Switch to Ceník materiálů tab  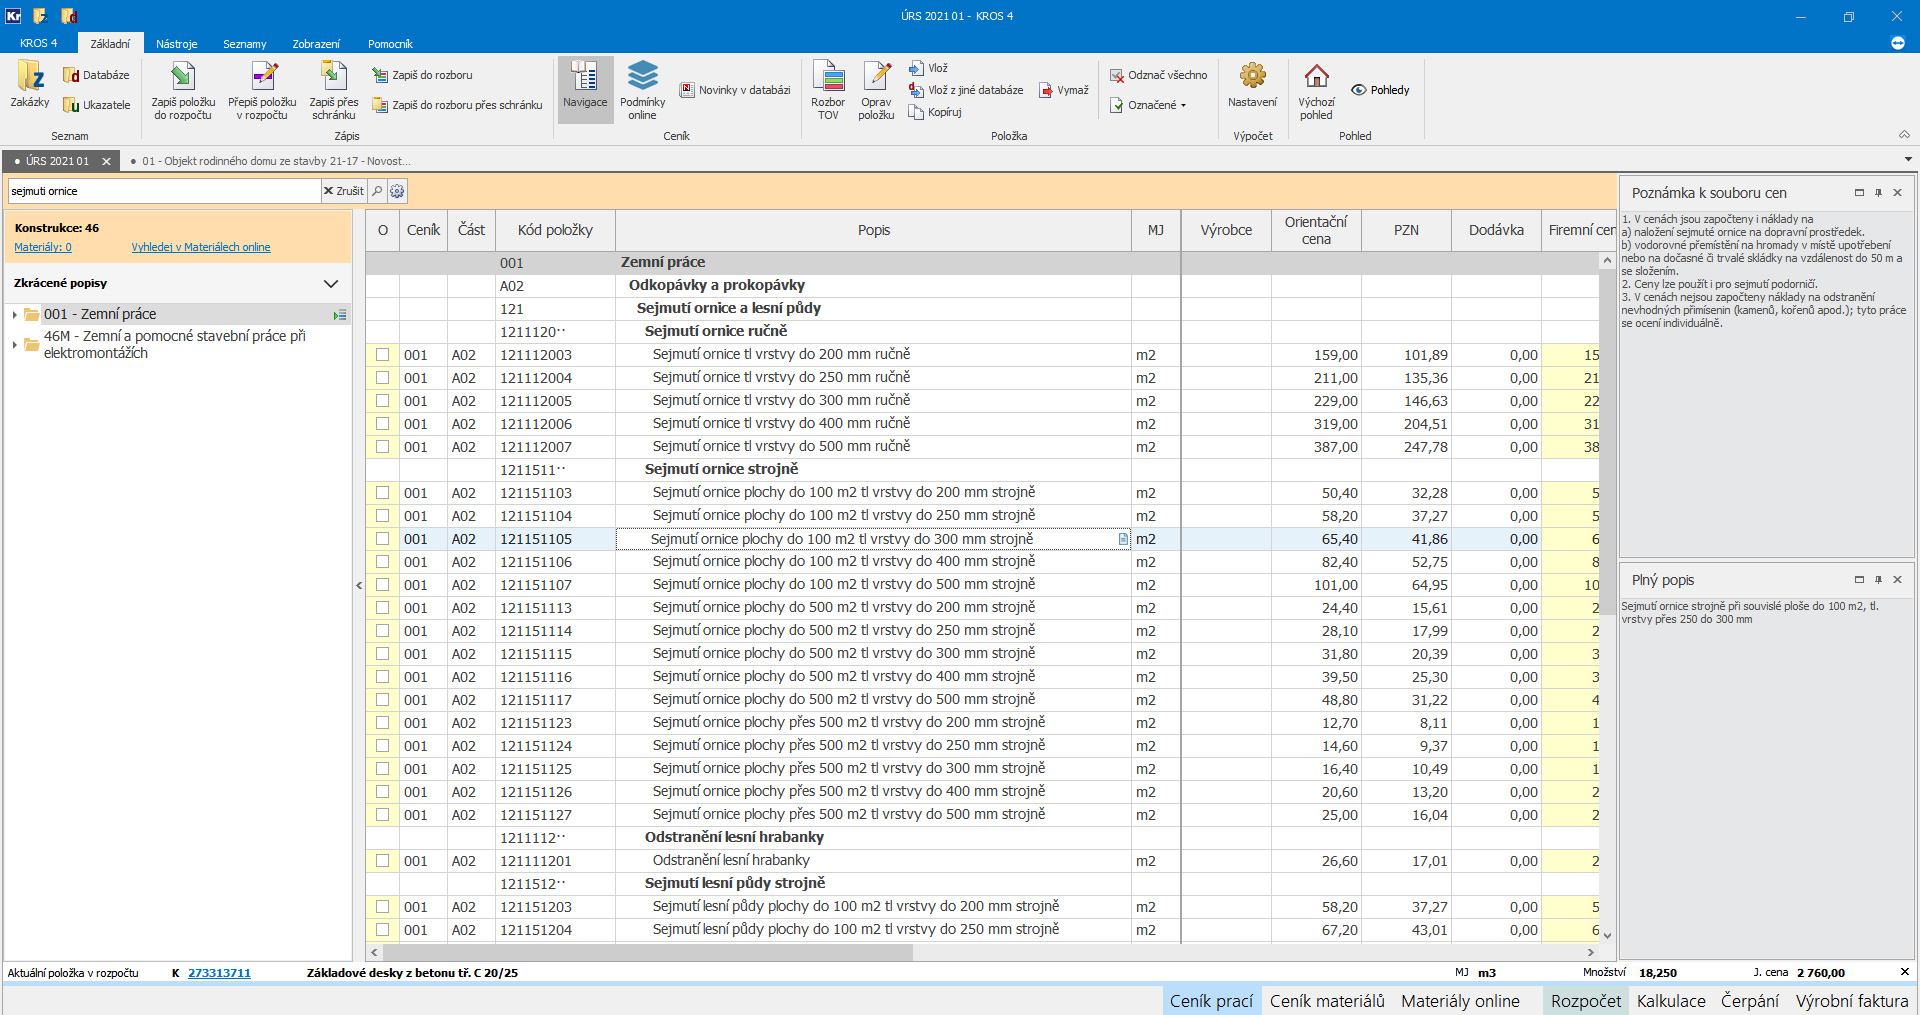(x=1327, y=1001)
